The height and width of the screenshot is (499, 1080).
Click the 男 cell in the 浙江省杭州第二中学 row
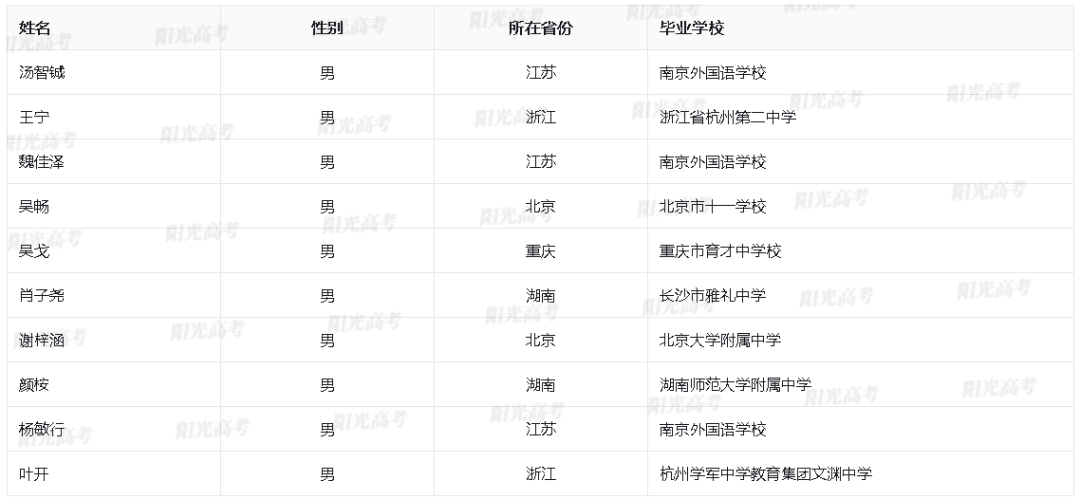[x=327, y=117]
